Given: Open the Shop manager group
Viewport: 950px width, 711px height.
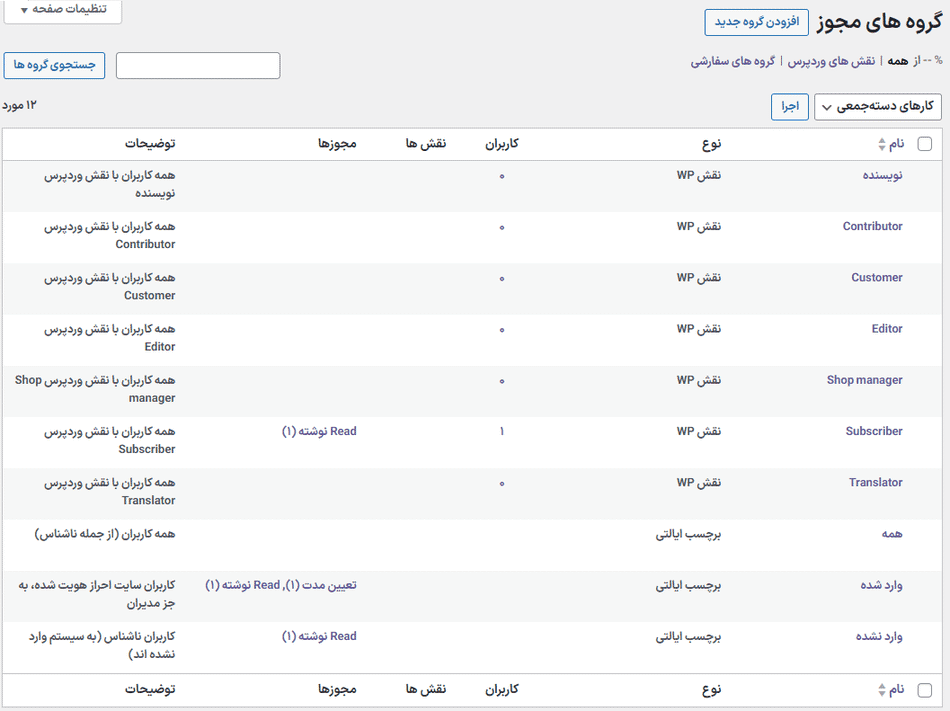Looking at the screenshot, I should point(865,380).
